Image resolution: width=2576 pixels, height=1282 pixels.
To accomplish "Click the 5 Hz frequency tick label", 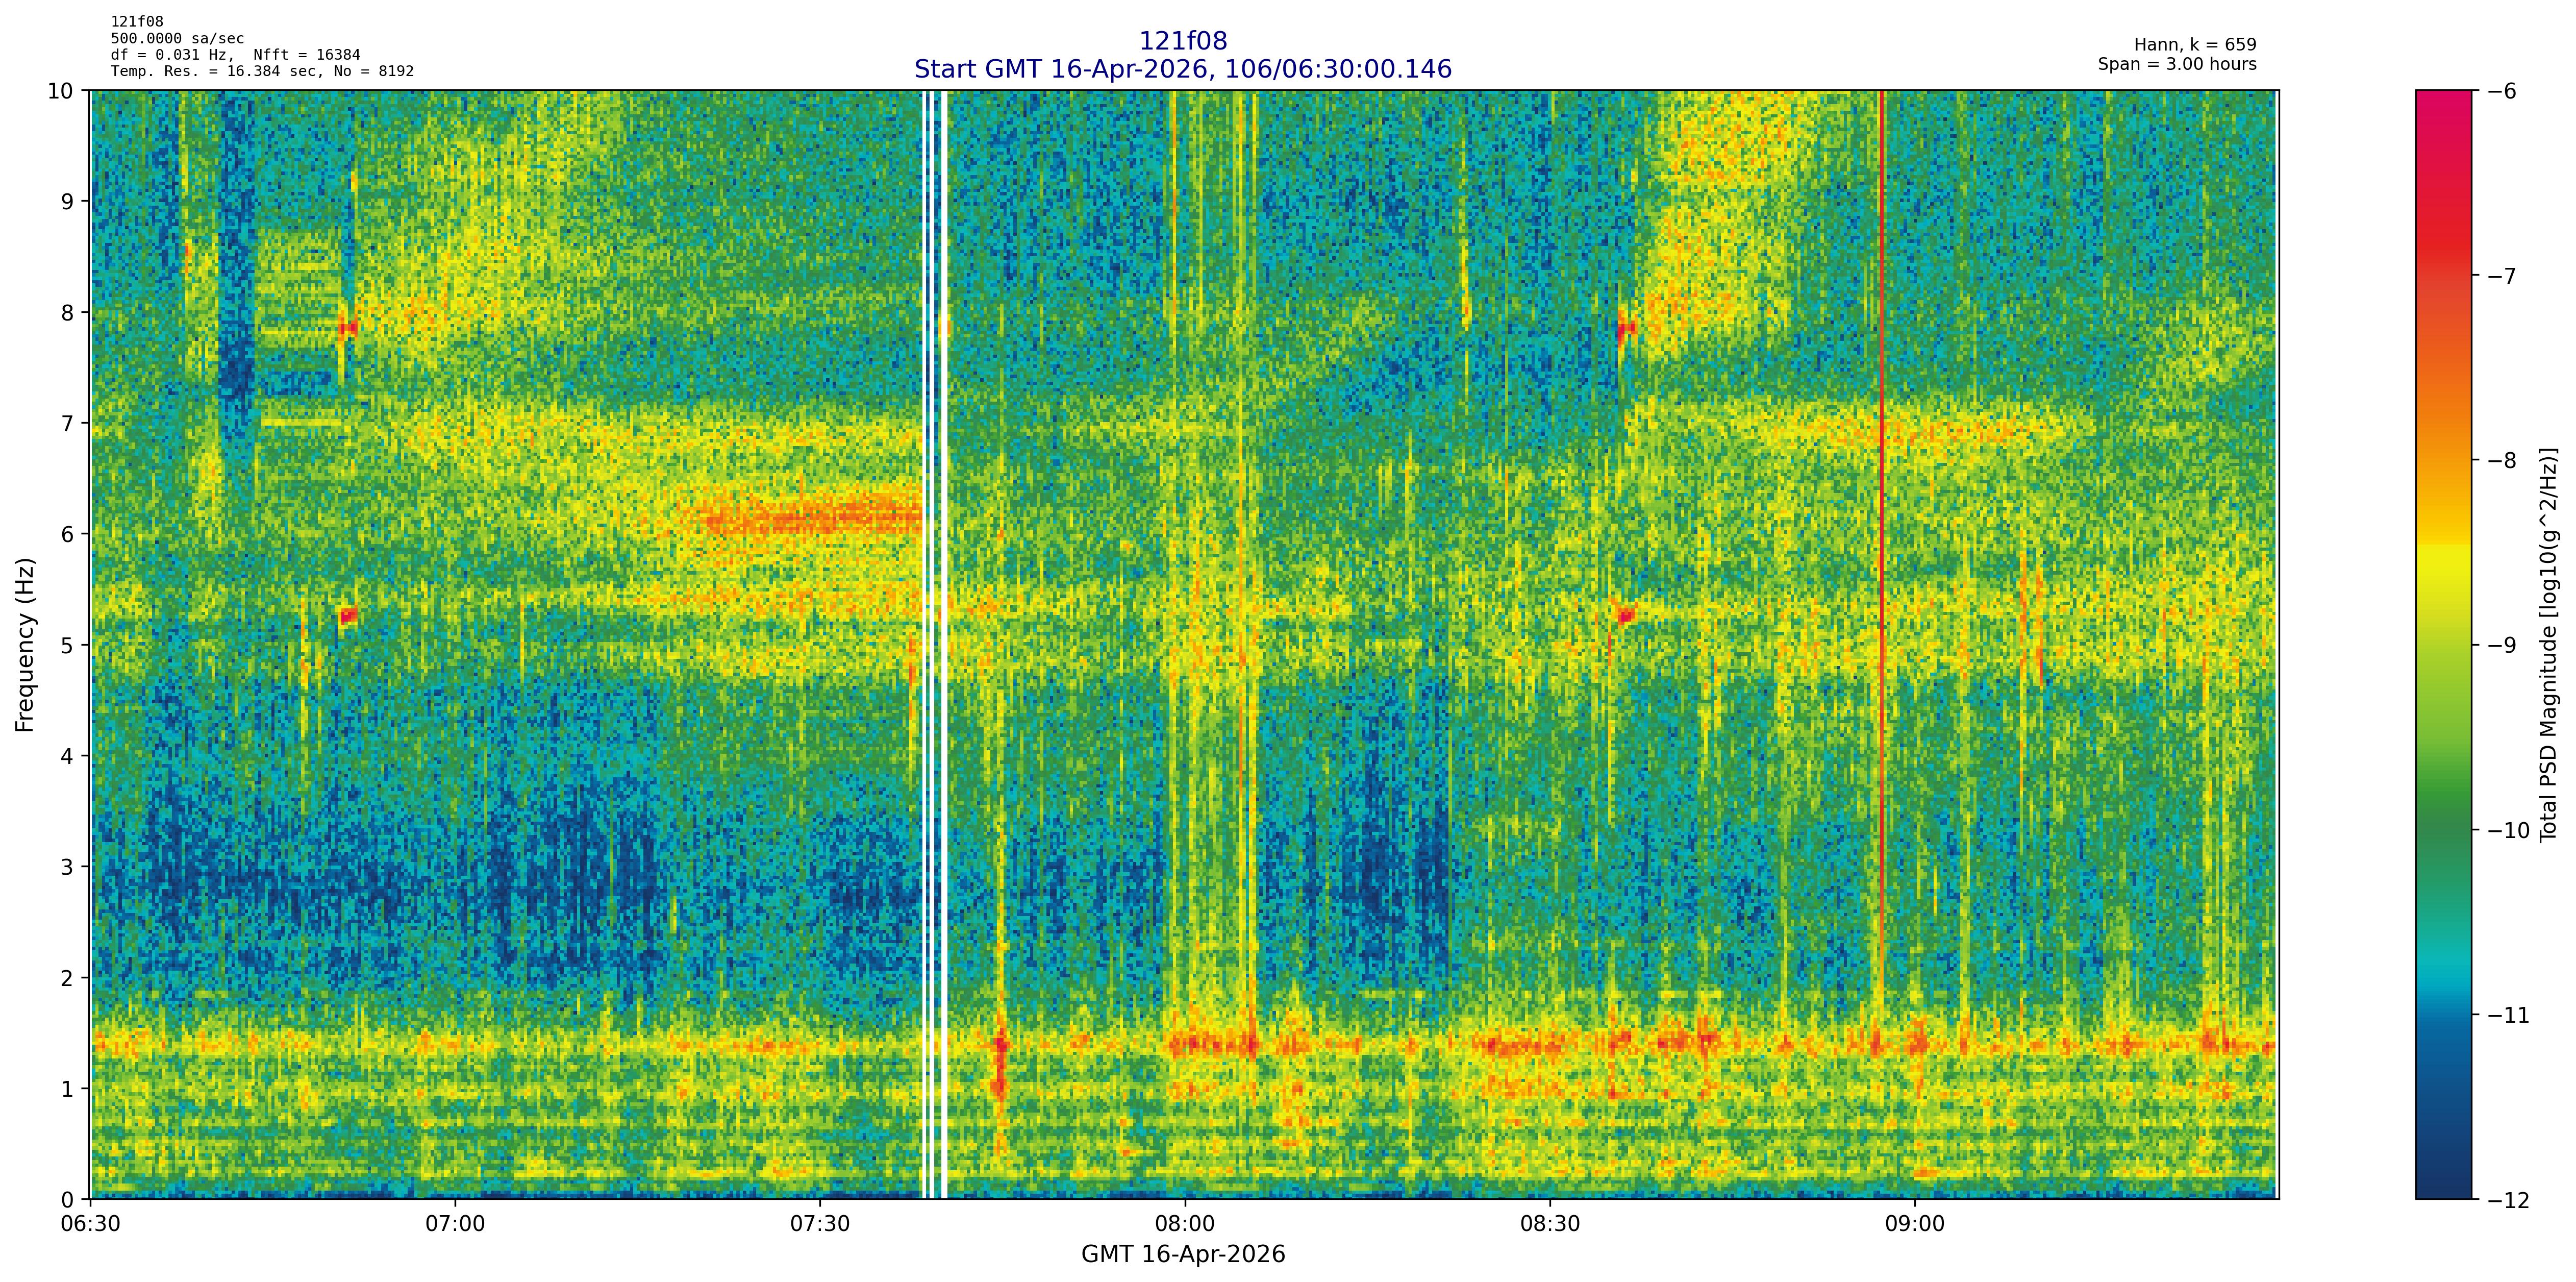I will [68, 645].
